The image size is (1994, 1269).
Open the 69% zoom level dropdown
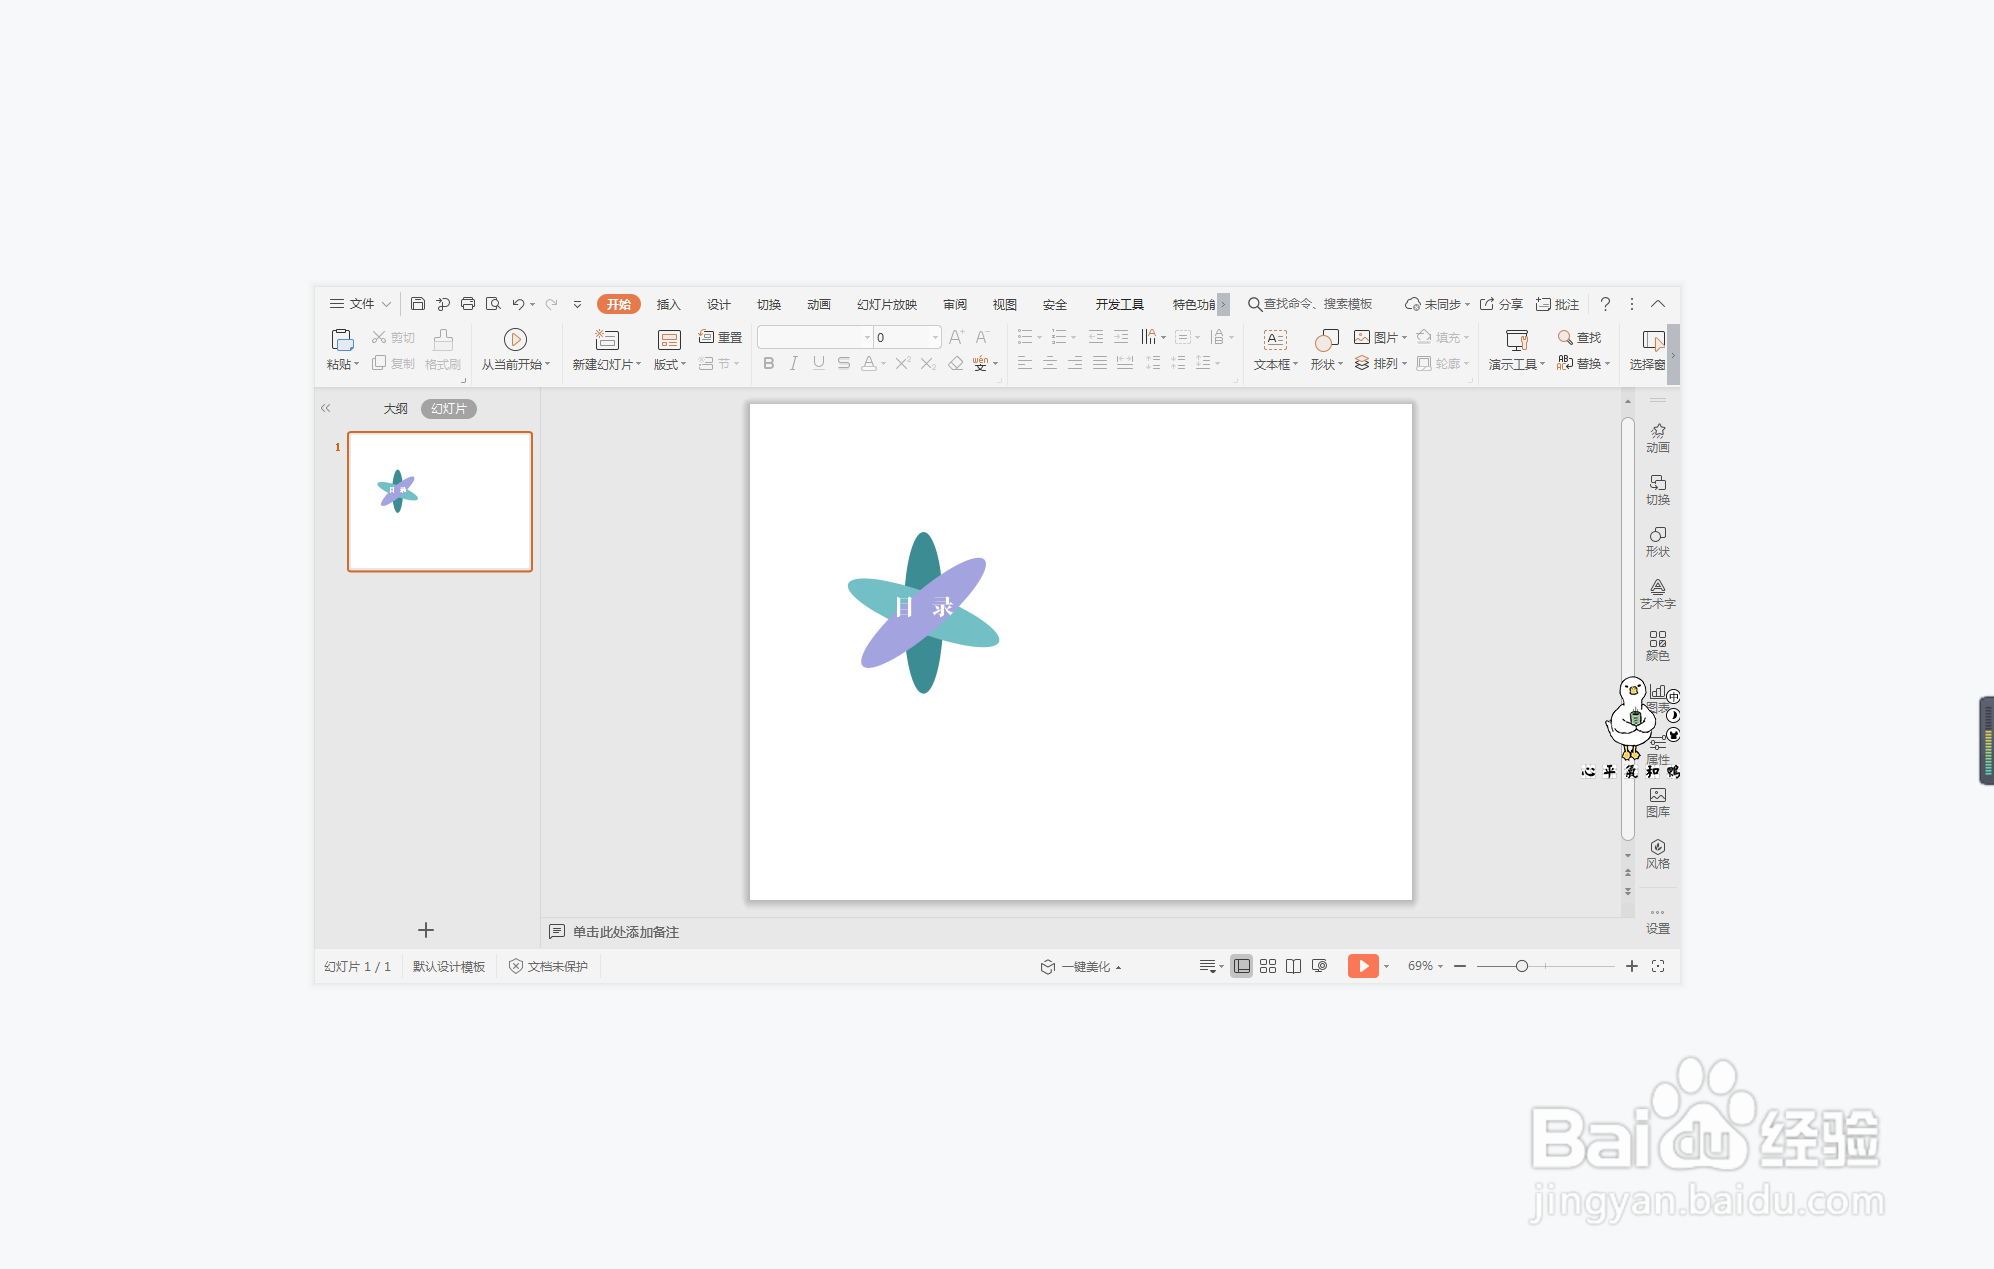click(x=1425, y=966)
